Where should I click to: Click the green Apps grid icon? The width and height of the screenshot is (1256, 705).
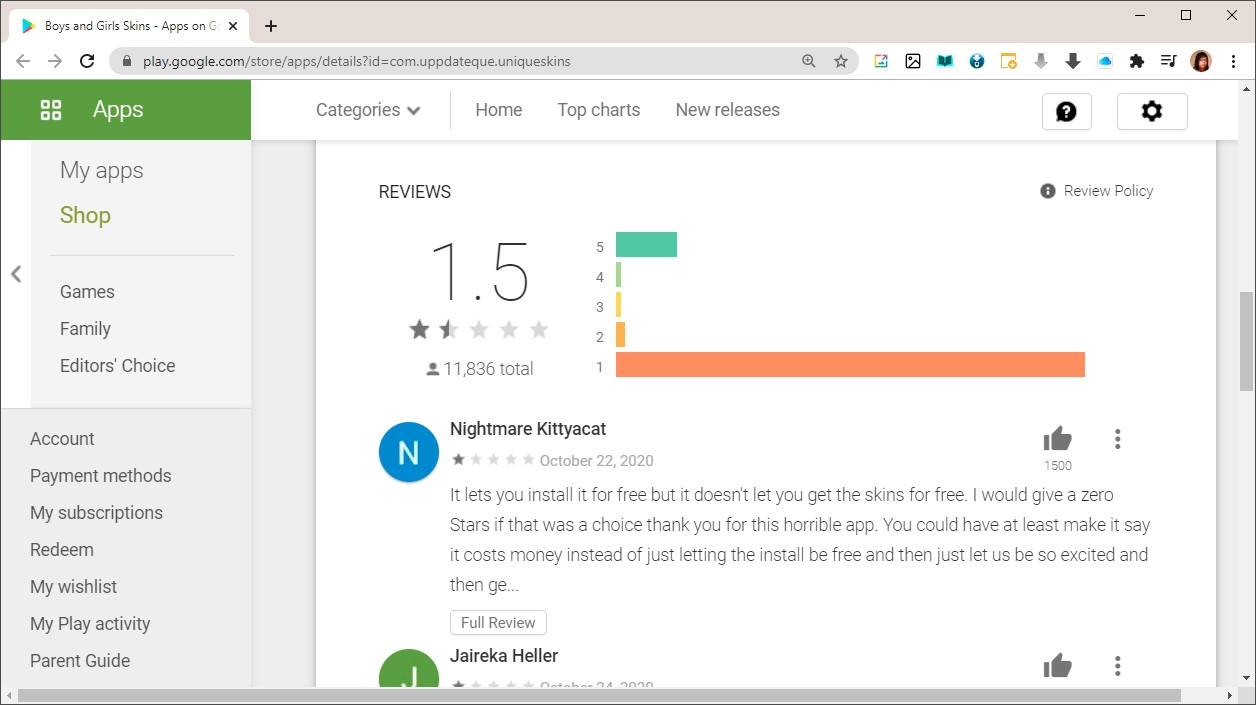pos(51,110)
